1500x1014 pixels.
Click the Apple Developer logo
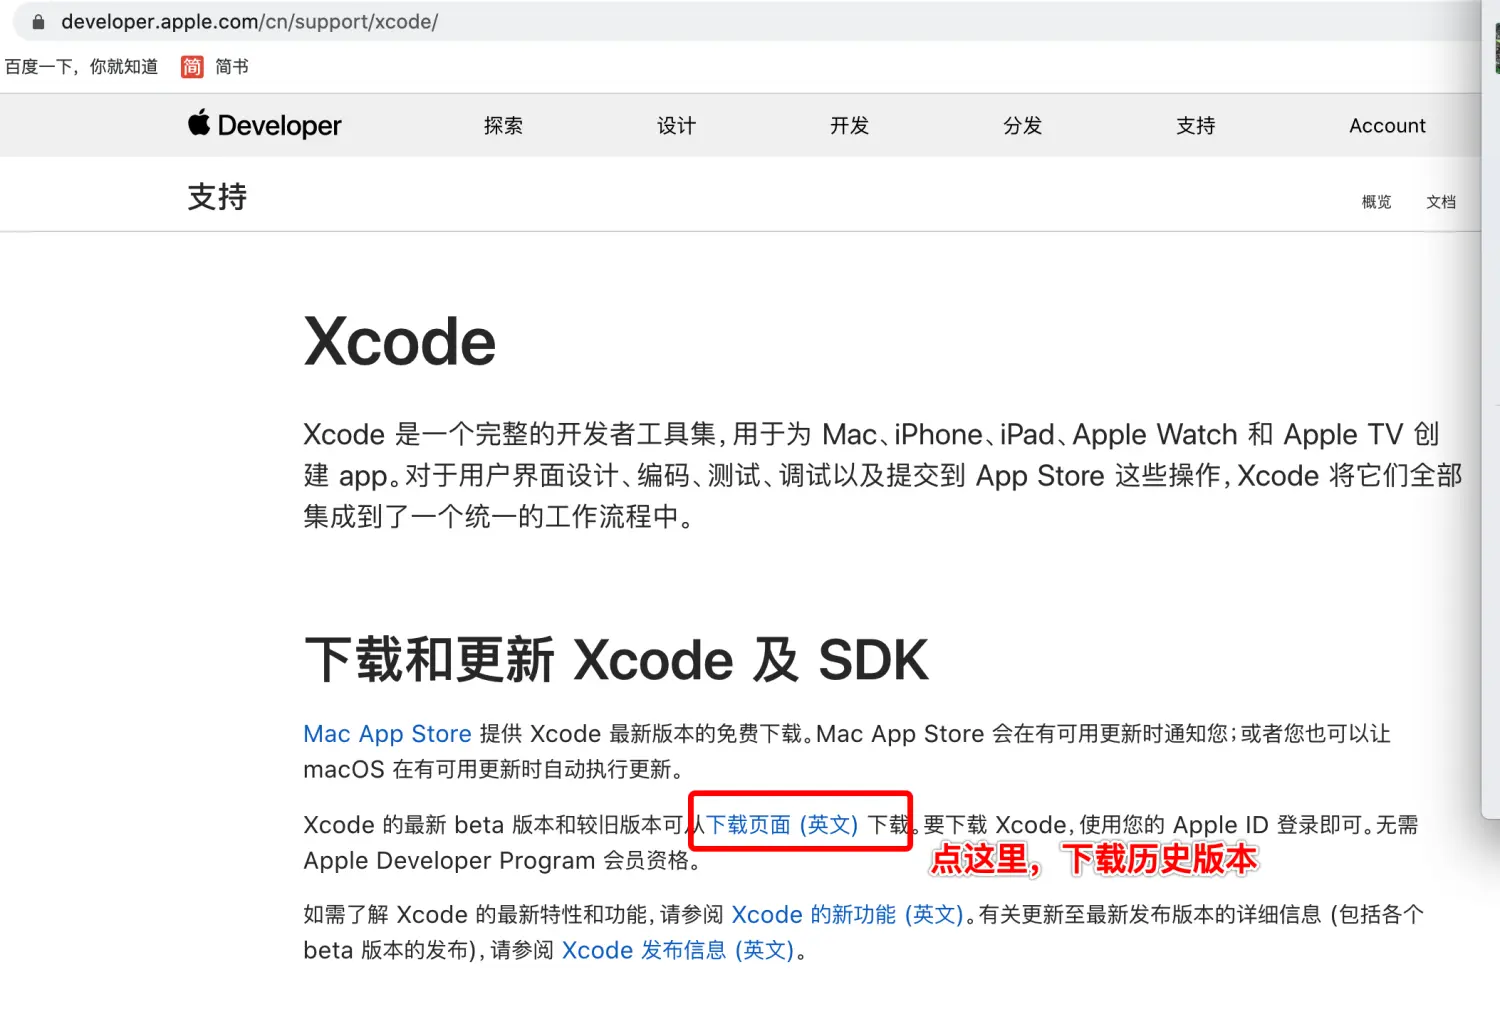pos(265,125)
